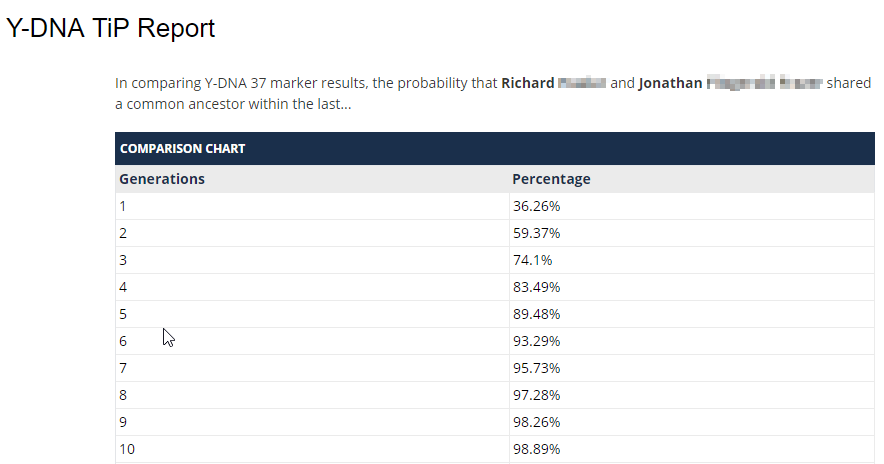Select the 98.26% percentage value
The width and height of the screenshot is (884, 464).
tap(536, 422)
